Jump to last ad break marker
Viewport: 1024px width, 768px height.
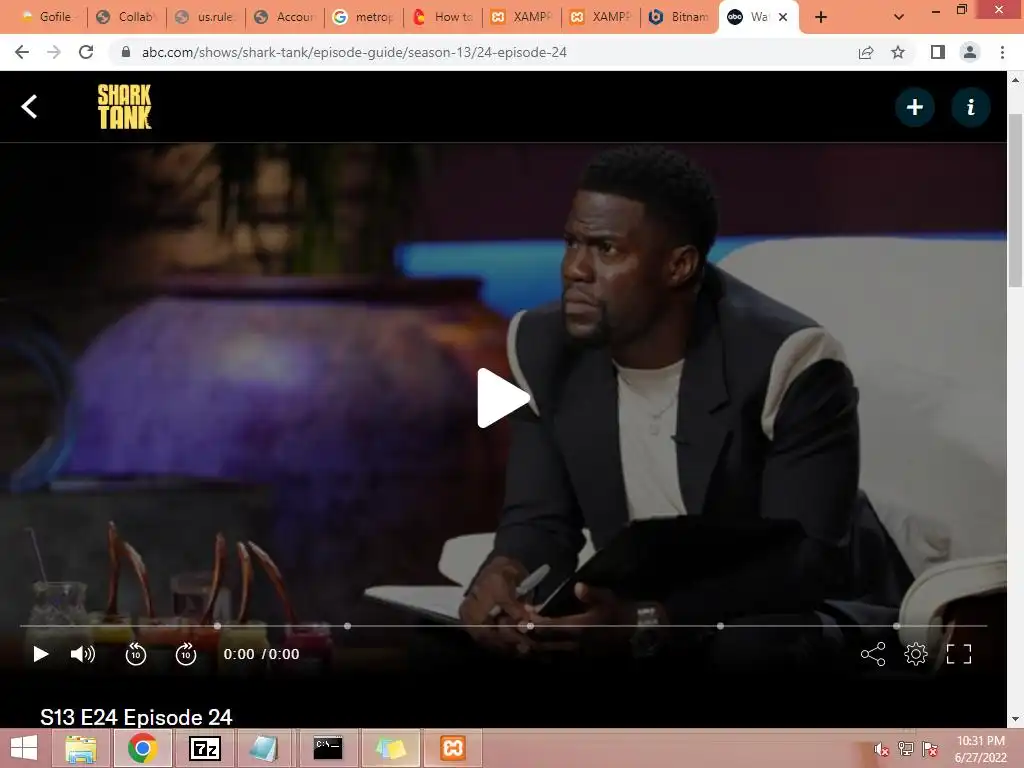(897, 626)
